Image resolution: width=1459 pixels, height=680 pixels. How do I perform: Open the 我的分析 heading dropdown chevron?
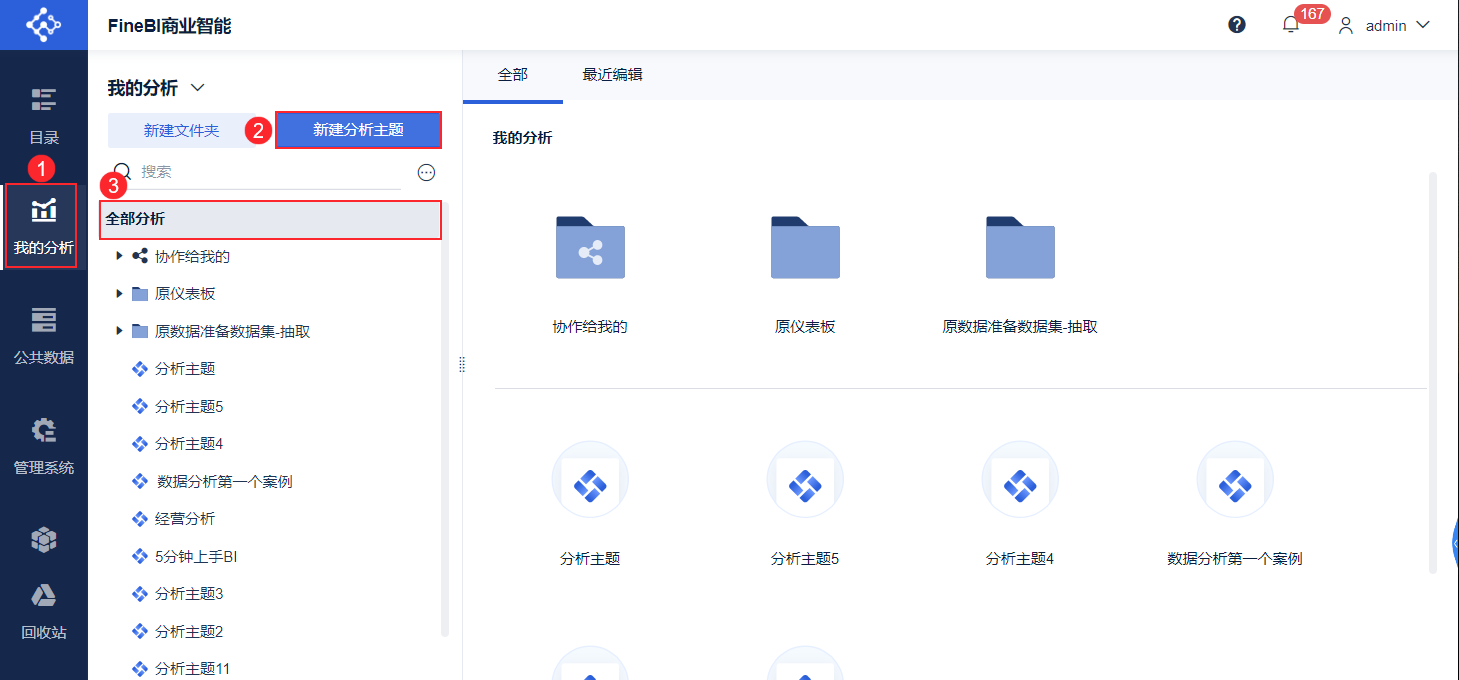click(197, 88)
